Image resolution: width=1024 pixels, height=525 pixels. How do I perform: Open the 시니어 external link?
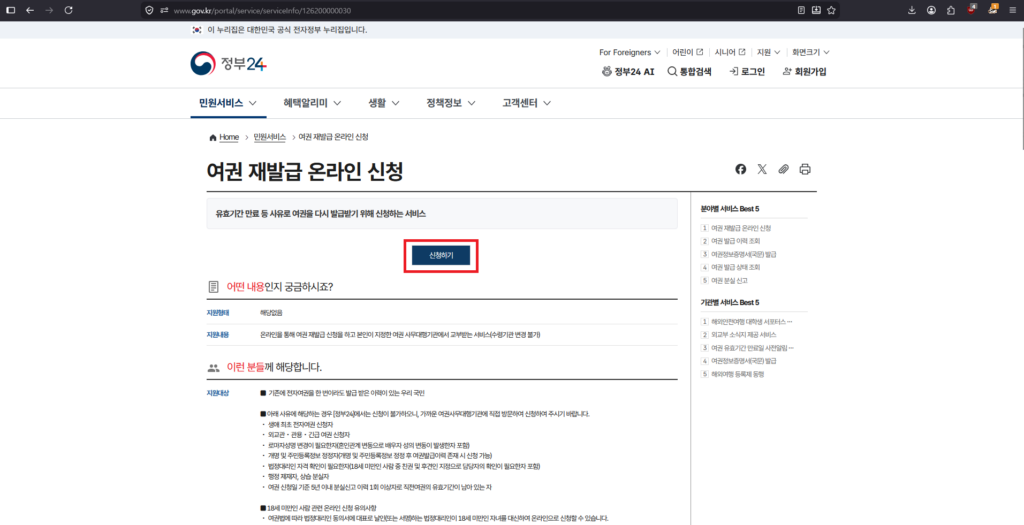click(729, 52)
